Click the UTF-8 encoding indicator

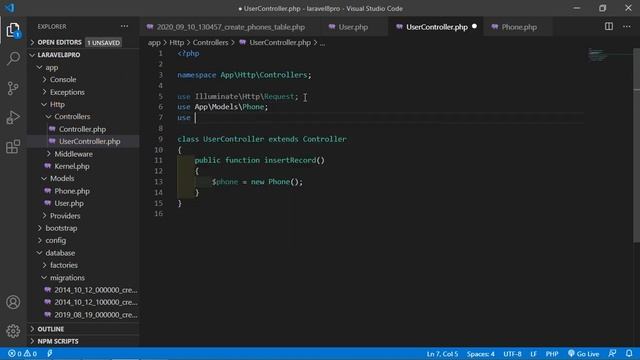(x=512, y=354)
